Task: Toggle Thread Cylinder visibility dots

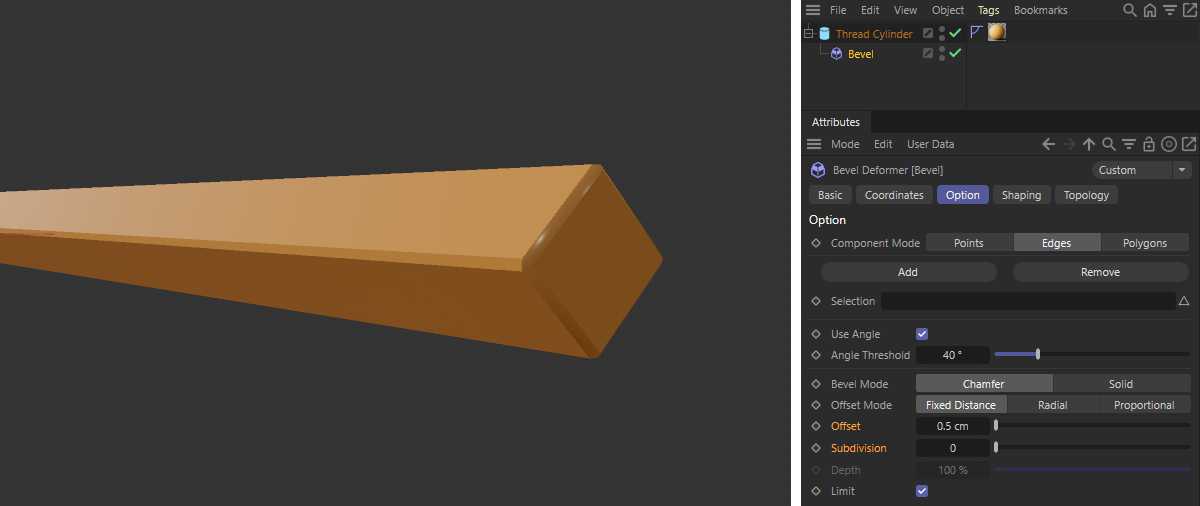Action: 942,33
